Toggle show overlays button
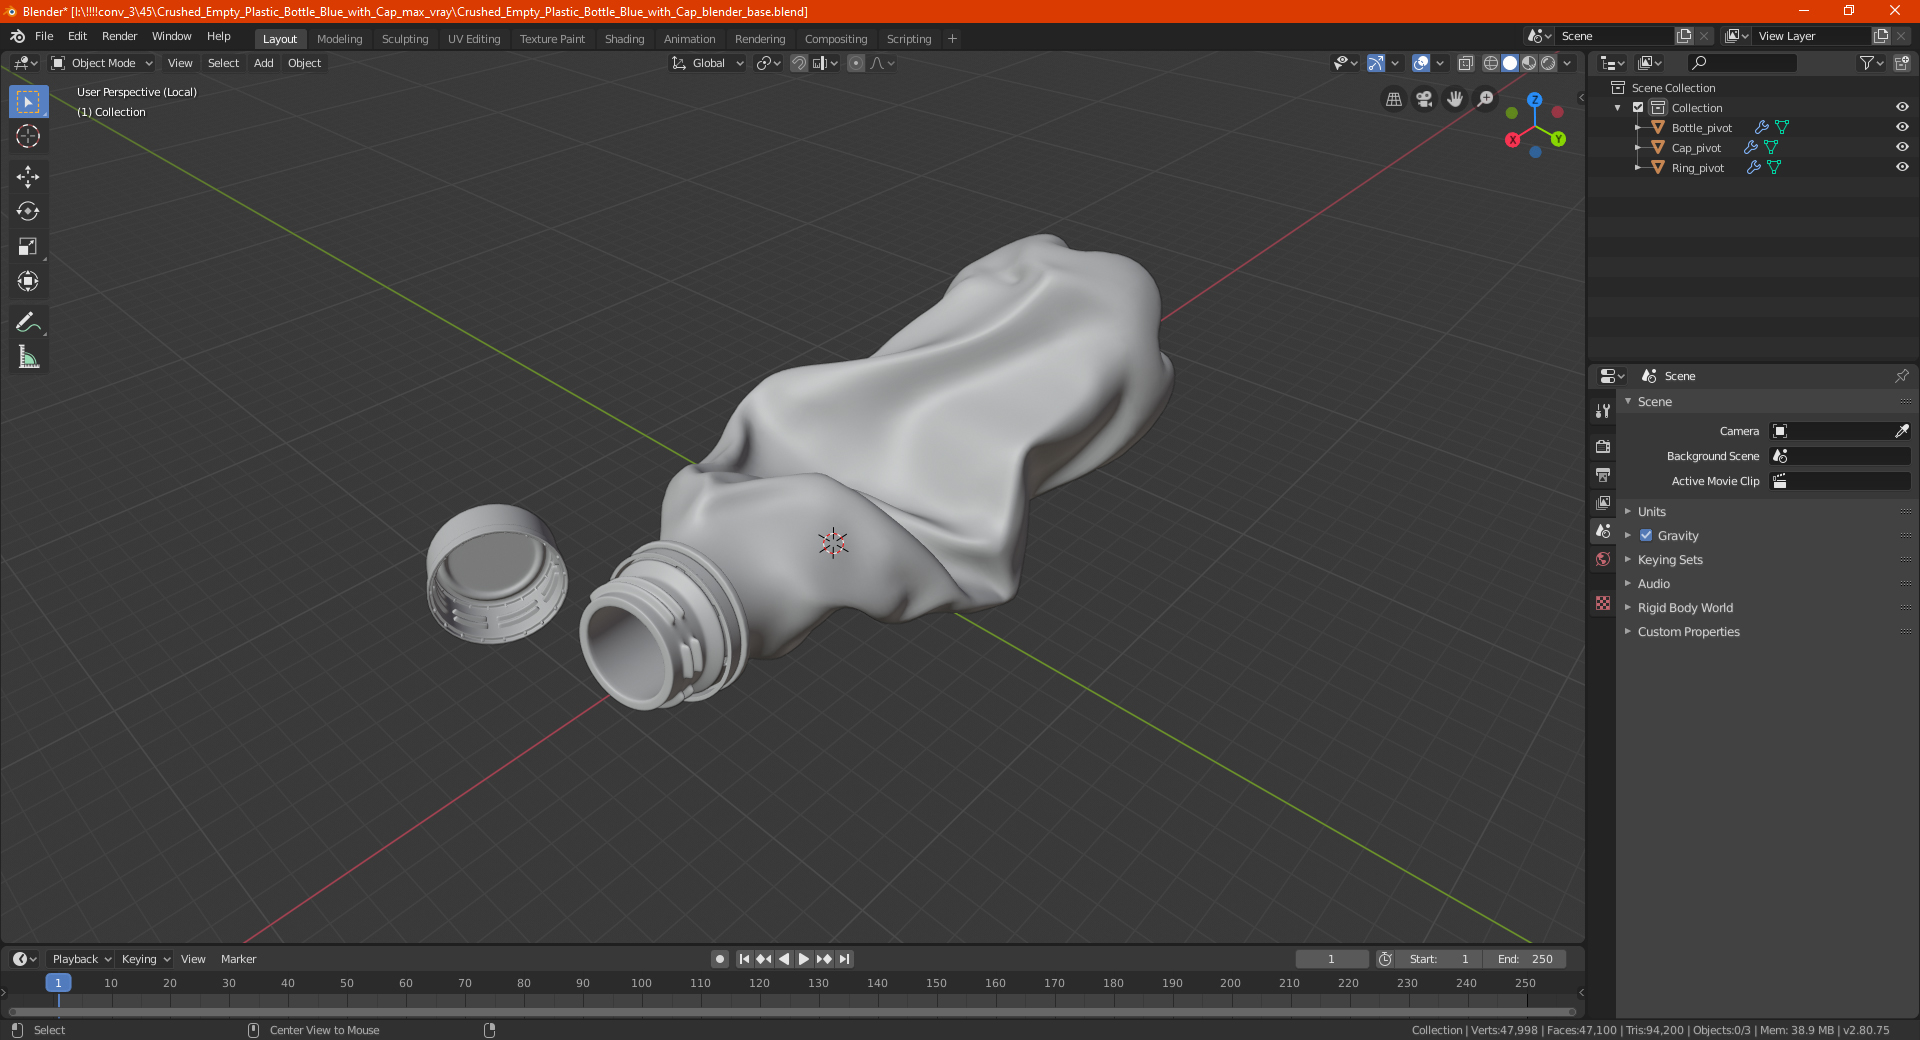This screenshot has height=1040, width=1920. [x=1421, y=63]
